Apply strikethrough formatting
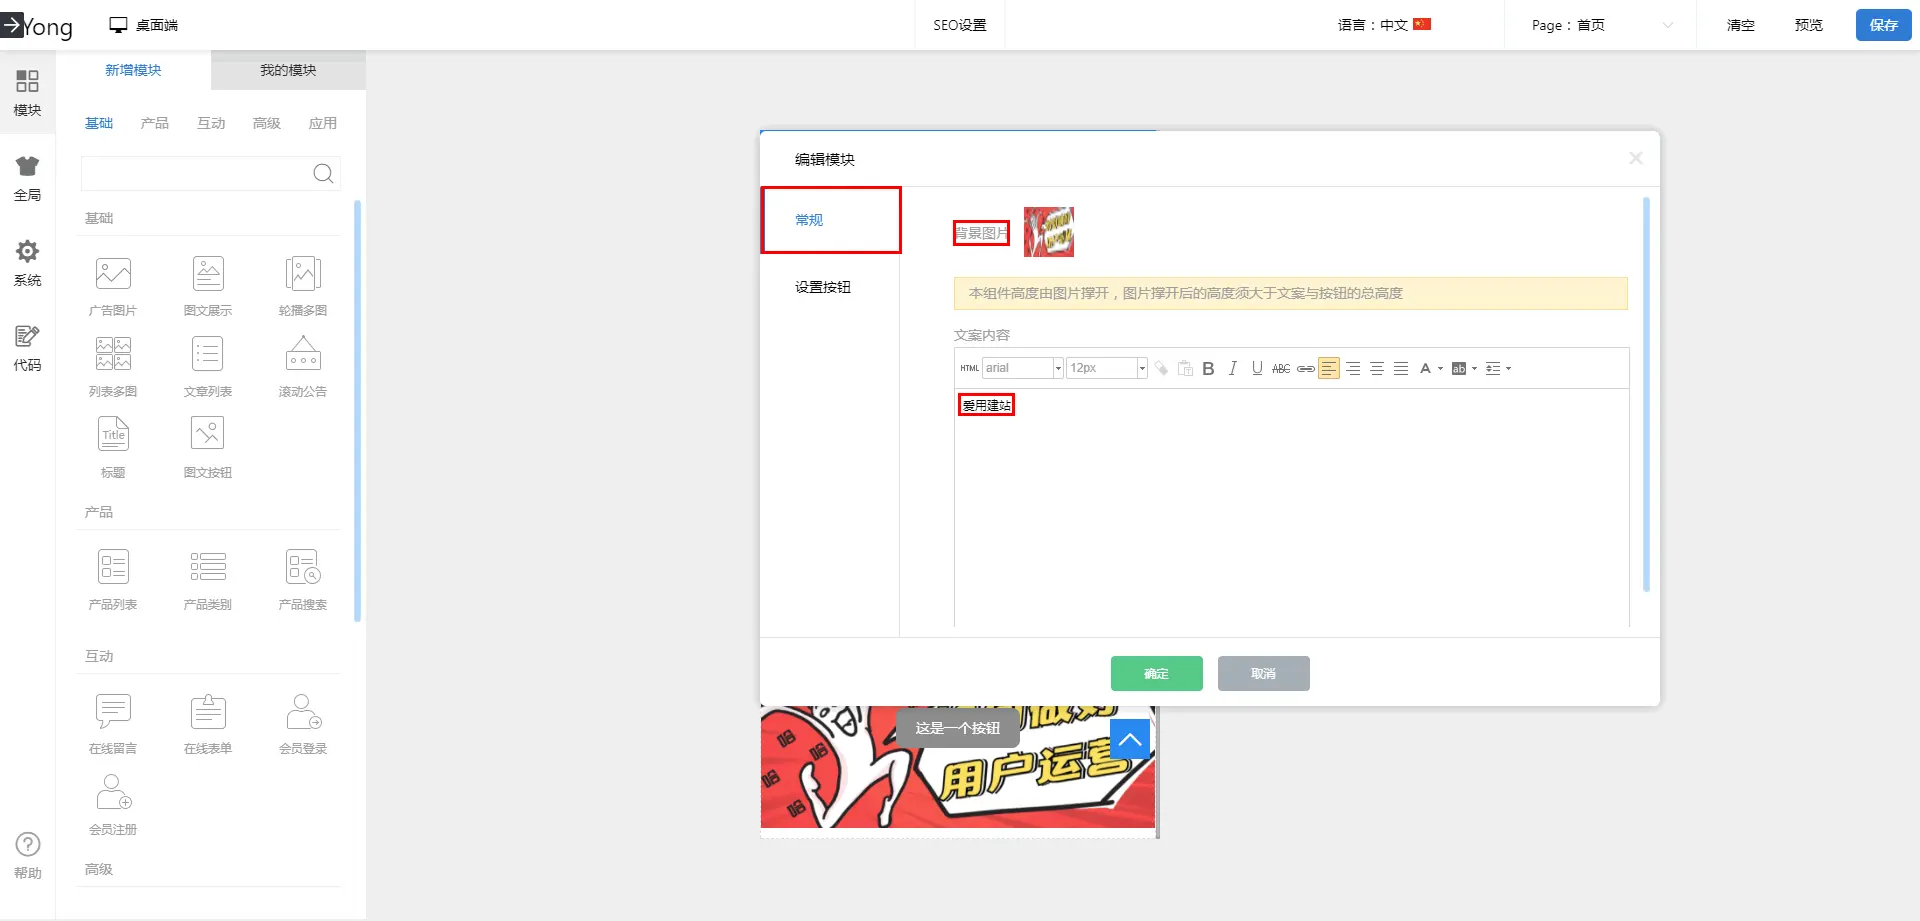 1281,369
